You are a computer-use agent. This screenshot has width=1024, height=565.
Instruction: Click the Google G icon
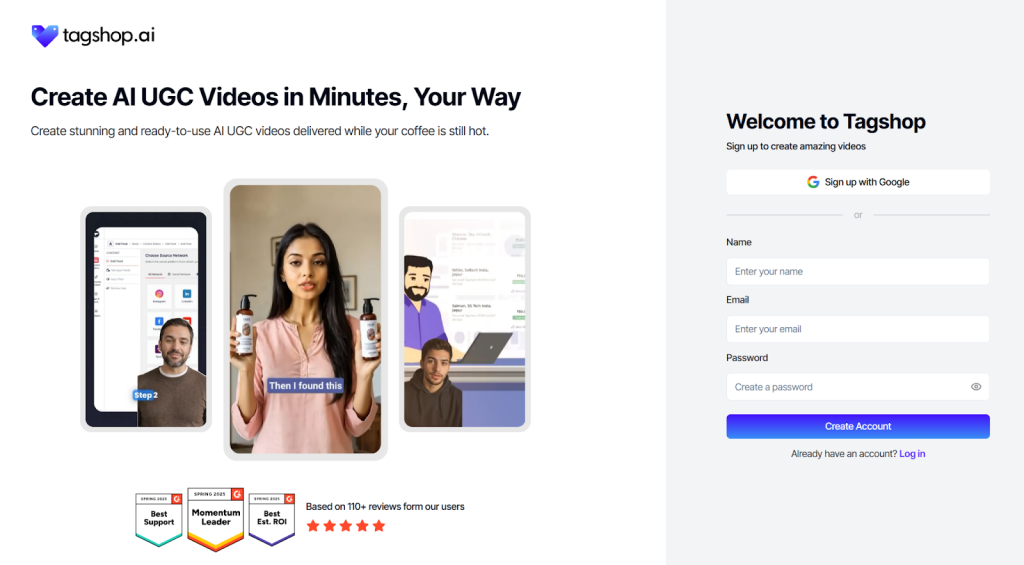pyautogui.click(x=812, y=182)
